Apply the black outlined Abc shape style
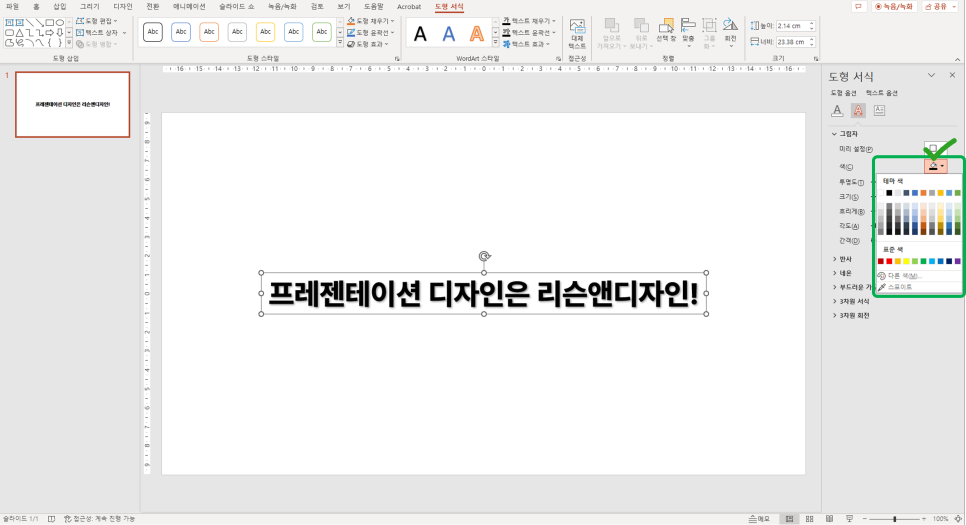 (153, 31)
